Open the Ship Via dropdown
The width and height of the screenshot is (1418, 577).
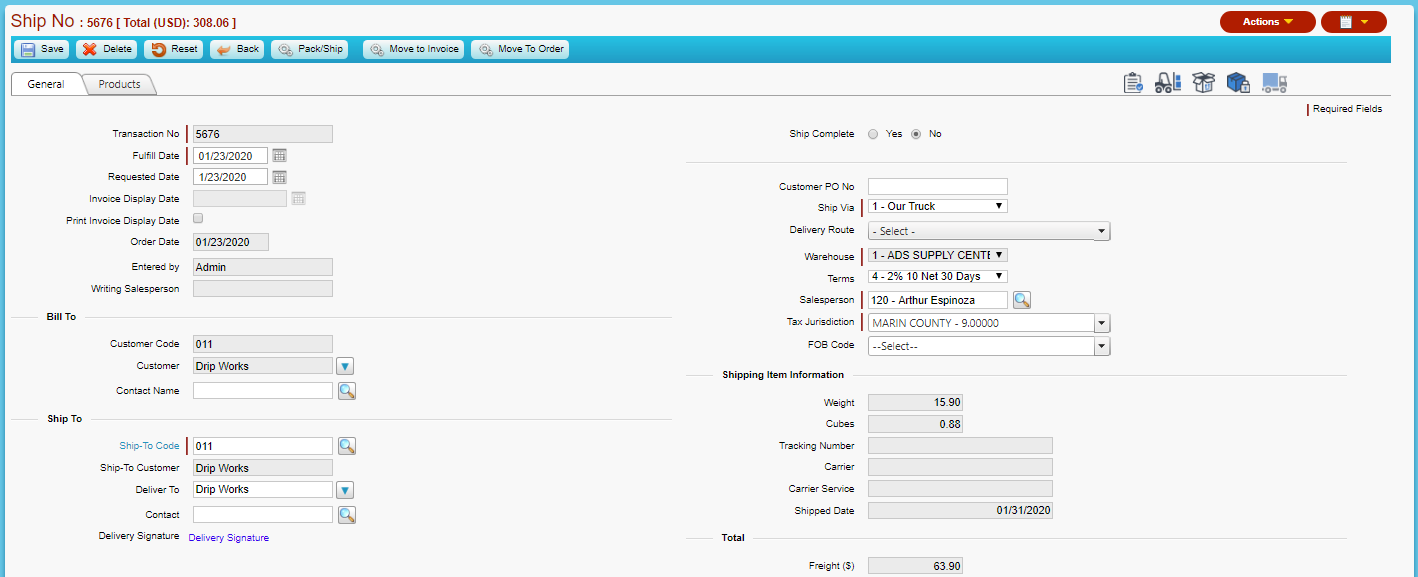[938, 206]
